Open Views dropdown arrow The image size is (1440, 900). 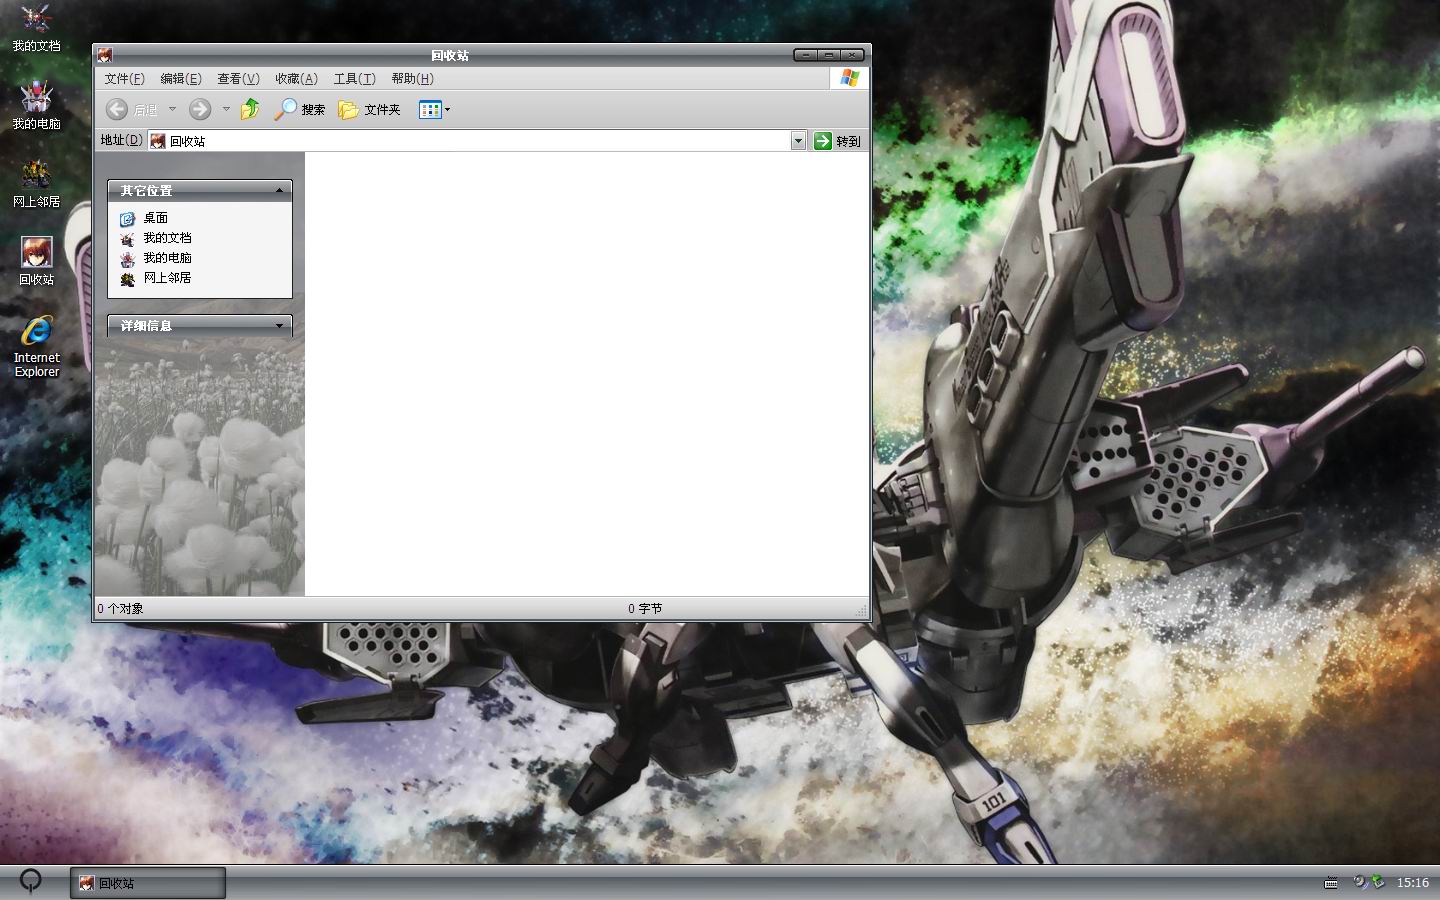pos(447,109)
